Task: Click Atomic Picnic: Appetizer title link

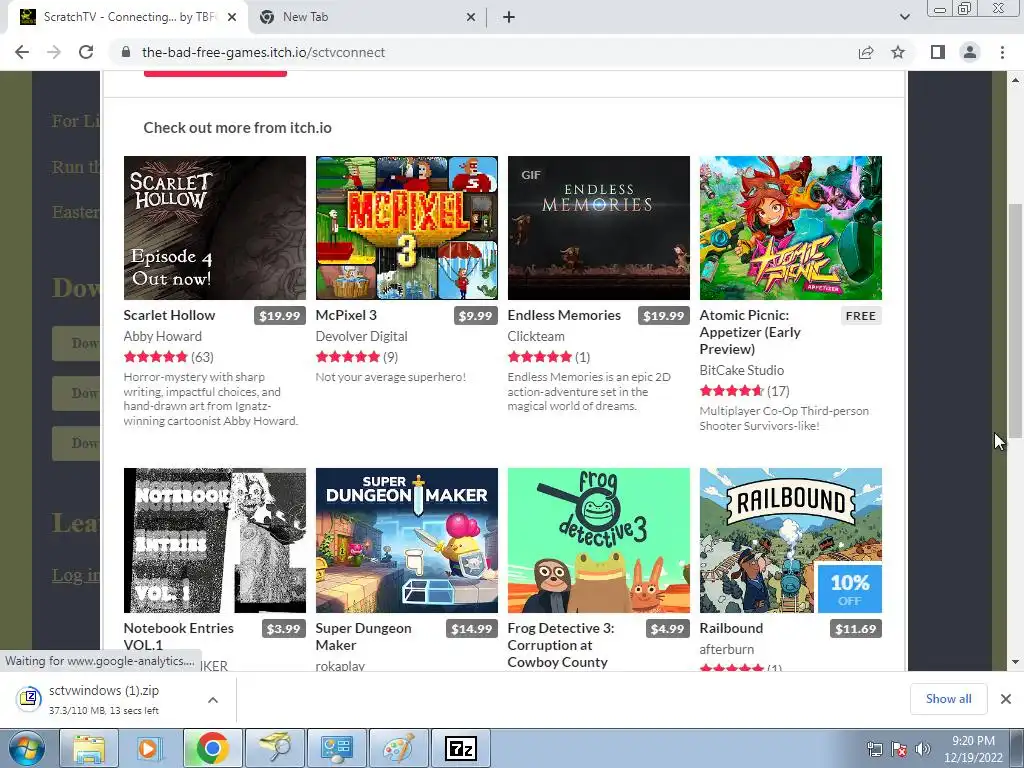Action: (x=750, y=332)
